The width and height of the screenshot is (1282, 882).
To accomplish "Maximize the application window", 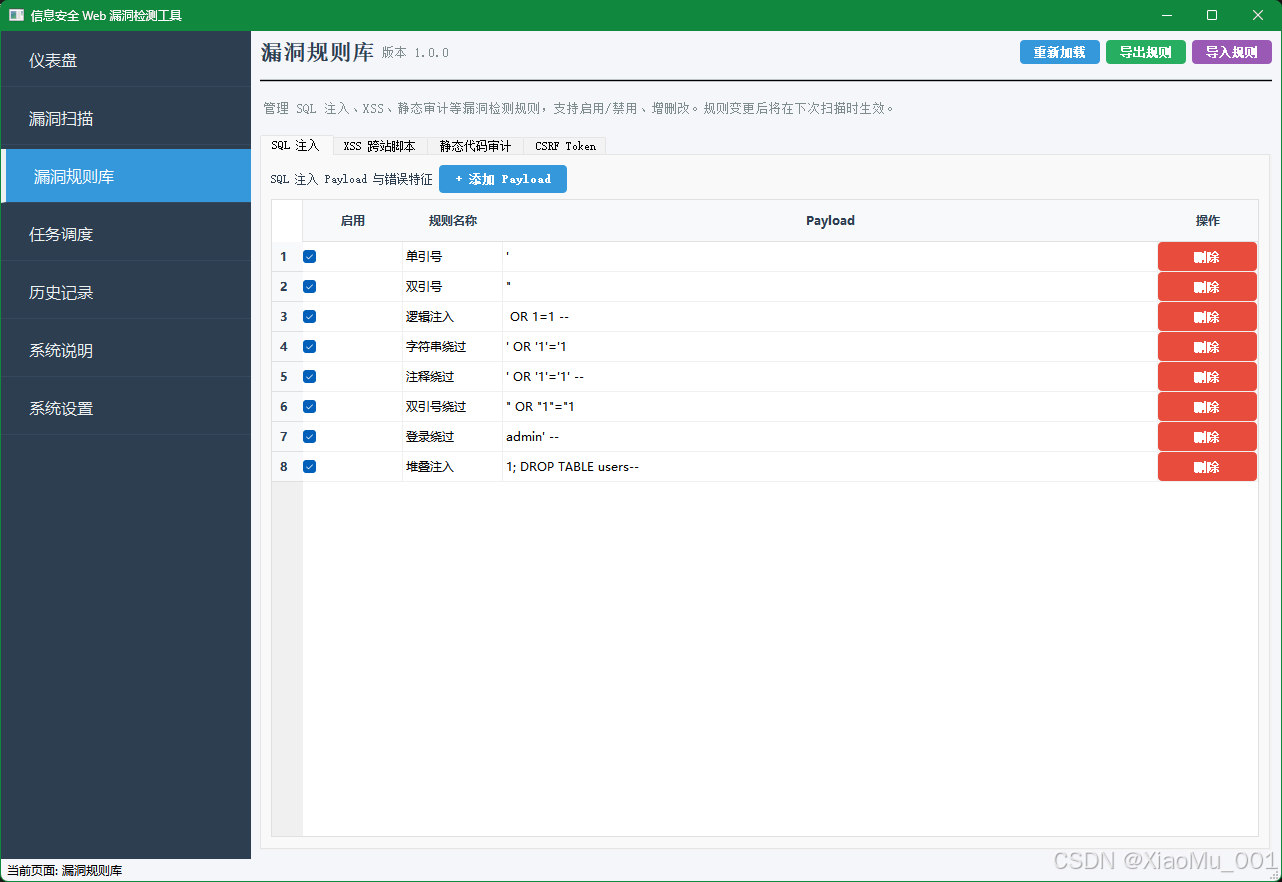I will click(1212, 15).
